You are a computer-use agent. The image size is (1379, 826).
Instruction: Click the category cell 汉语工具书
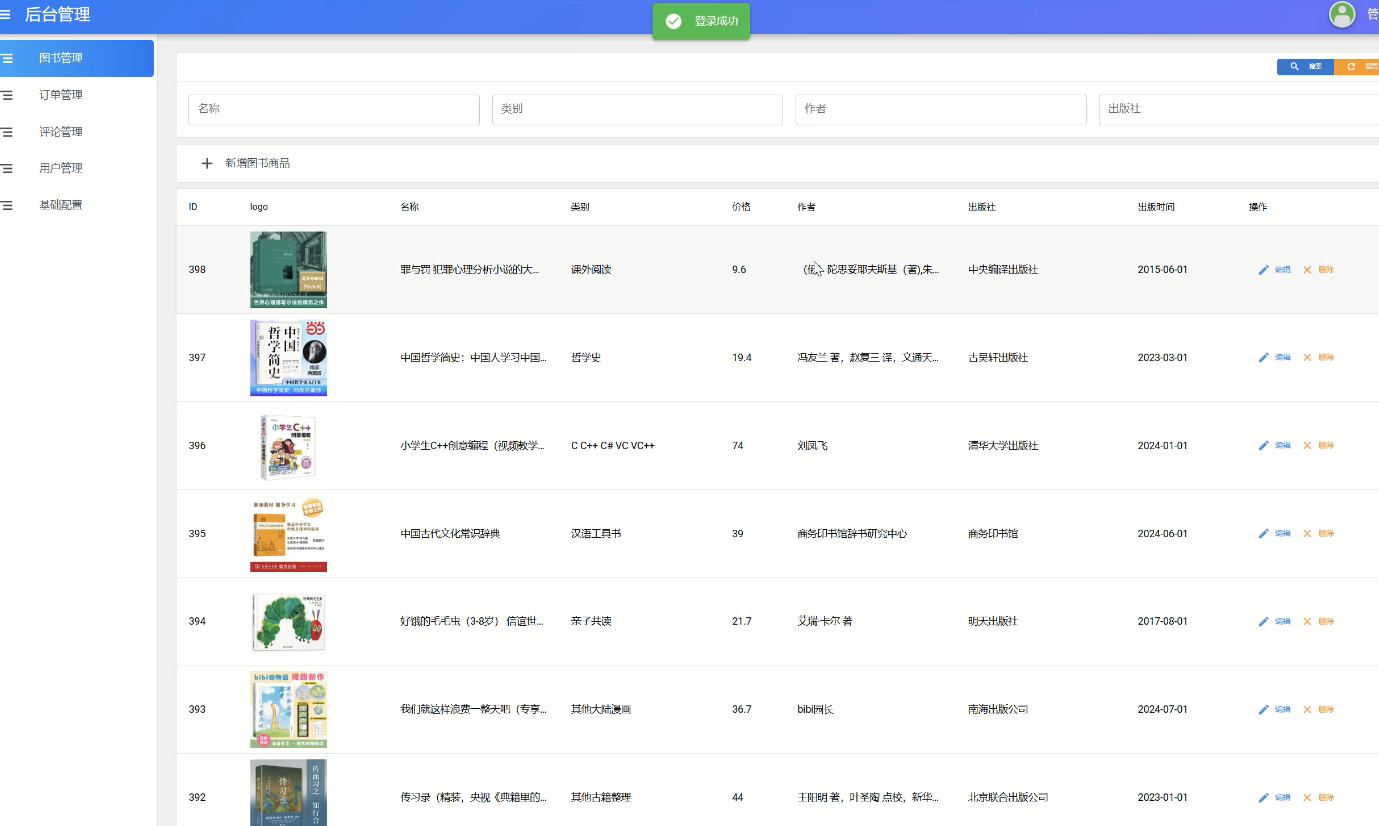pos(596,534)
